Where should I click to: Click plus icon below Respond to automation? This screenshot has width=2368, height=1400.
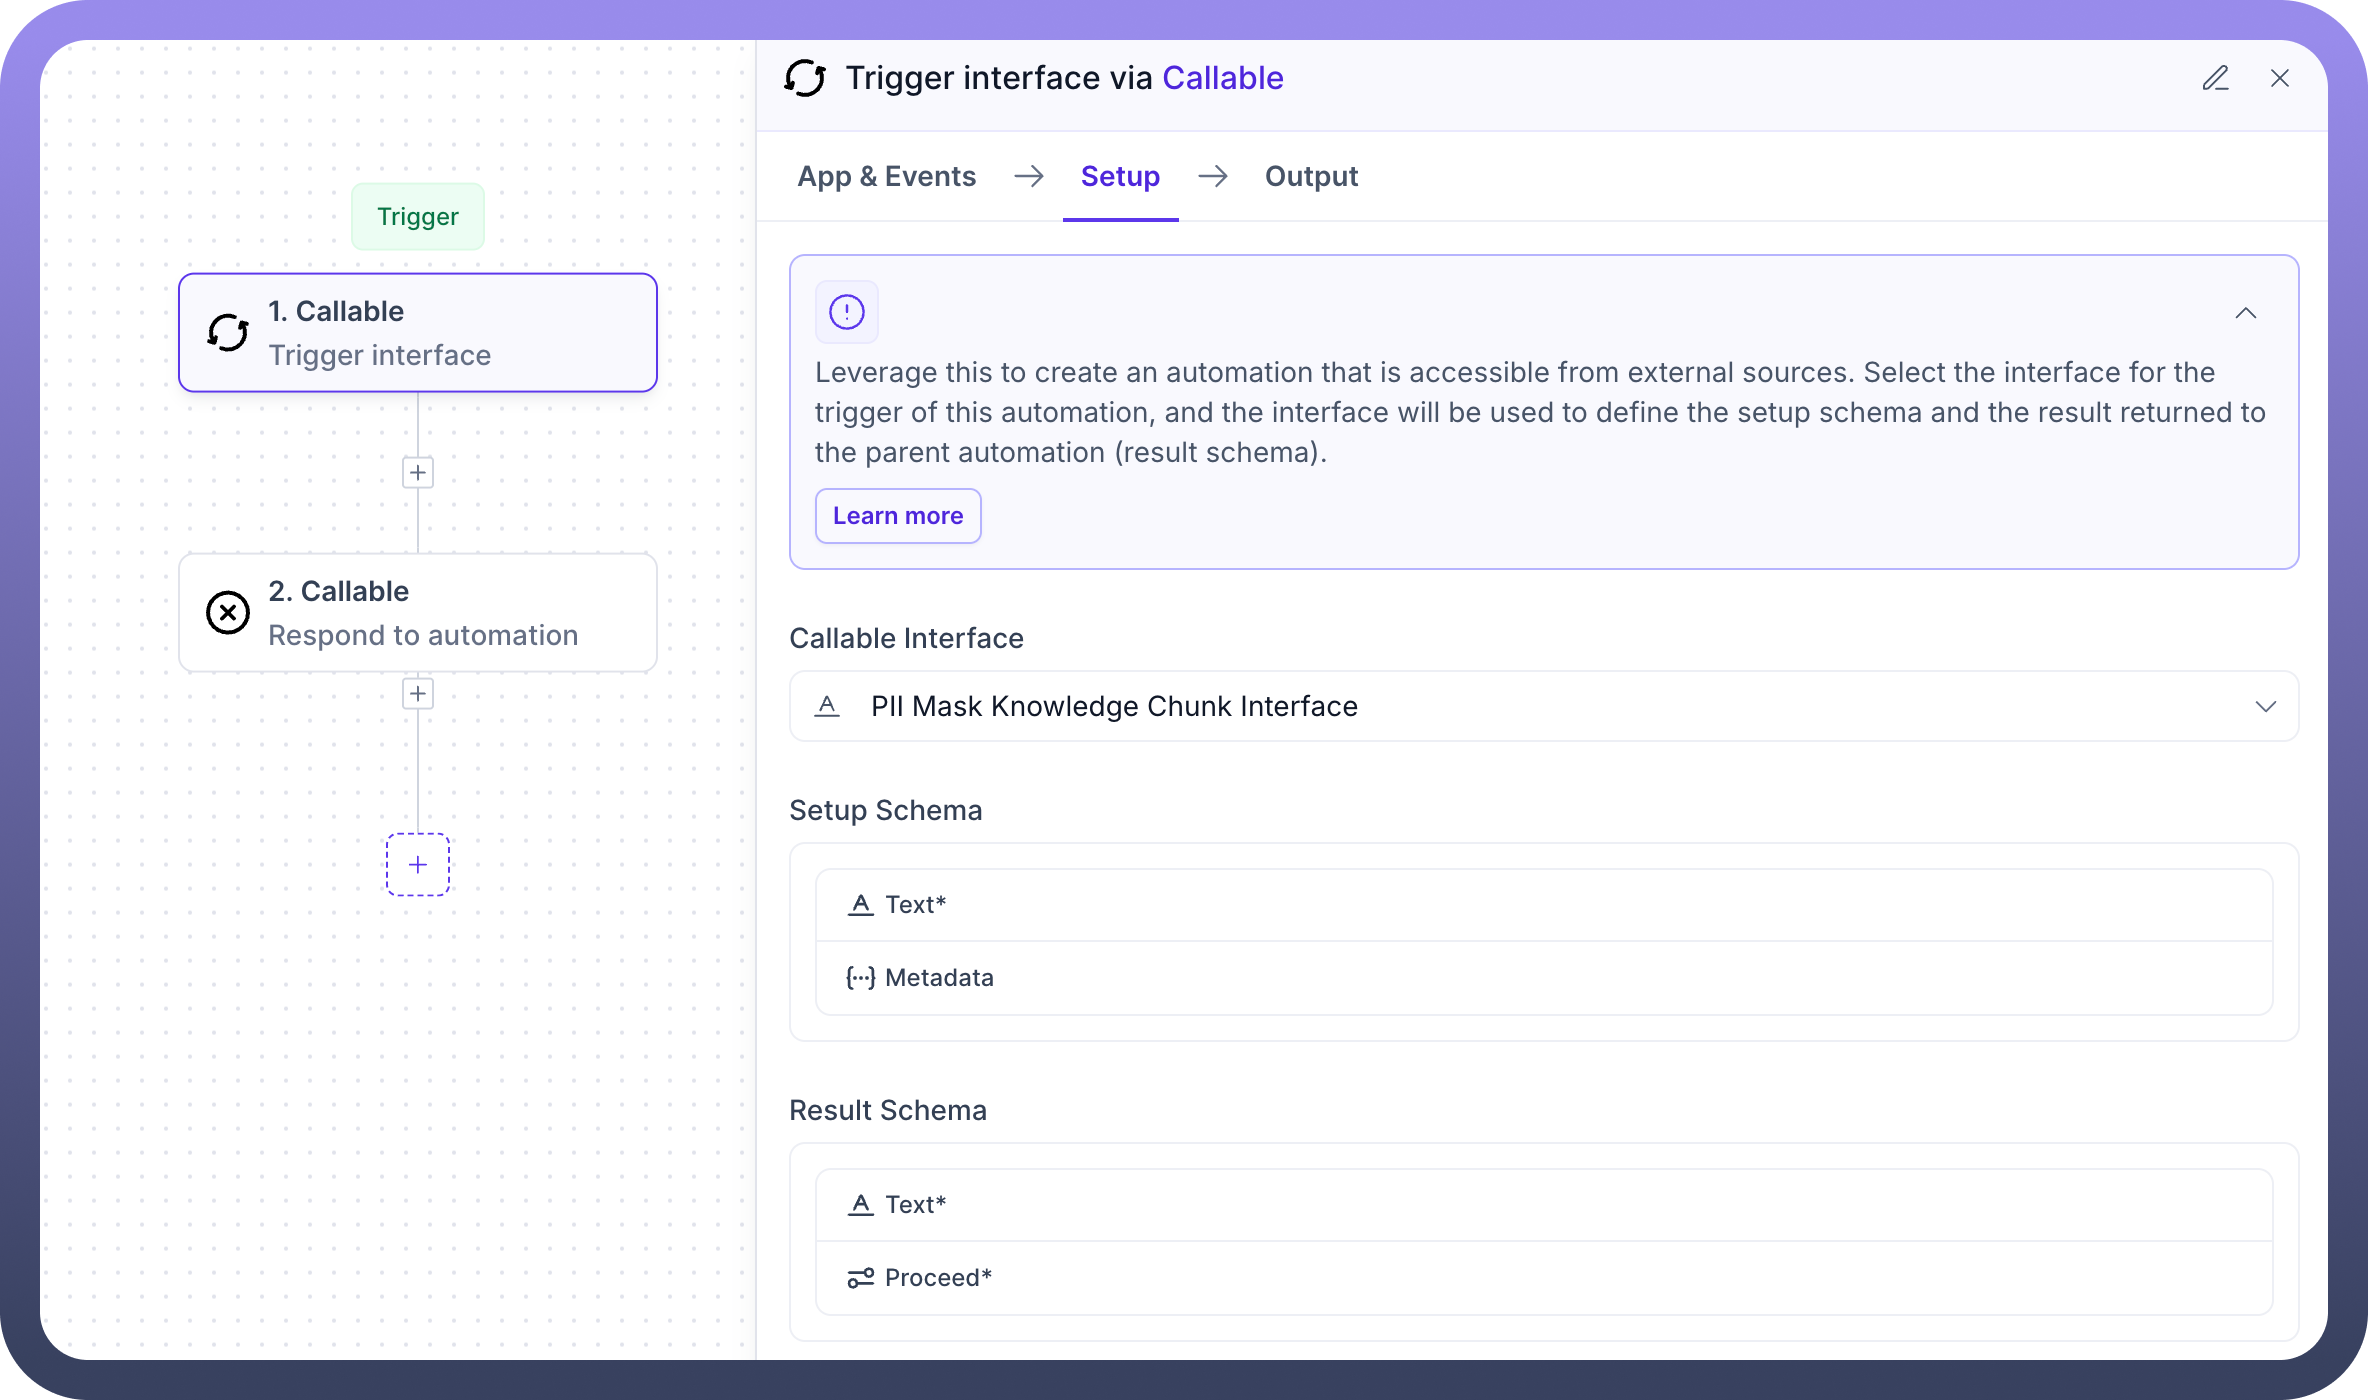417,693
